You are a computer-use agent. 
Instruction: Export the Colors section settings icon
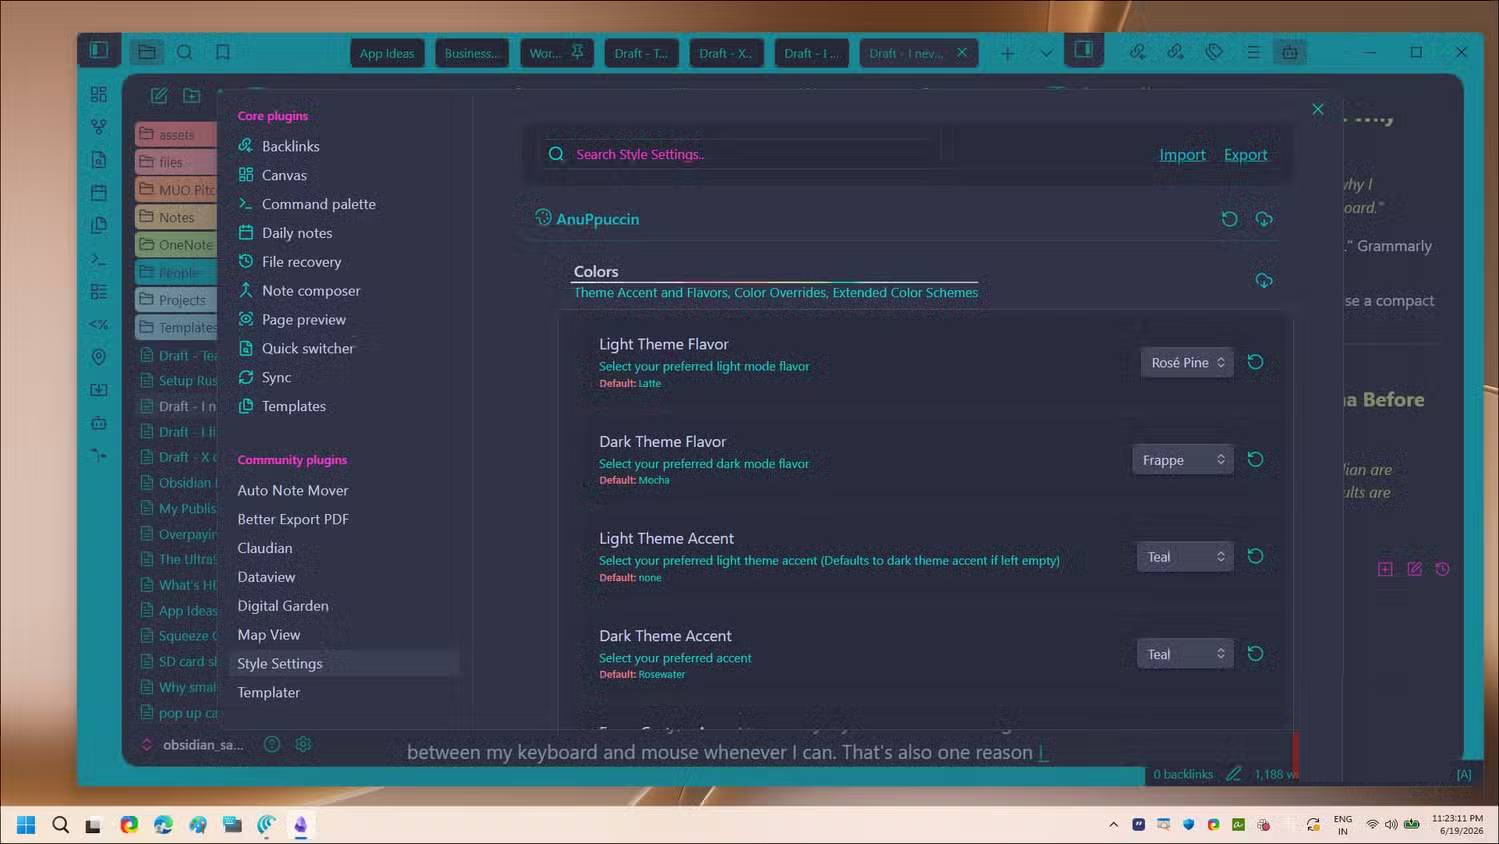[1264, 280]
